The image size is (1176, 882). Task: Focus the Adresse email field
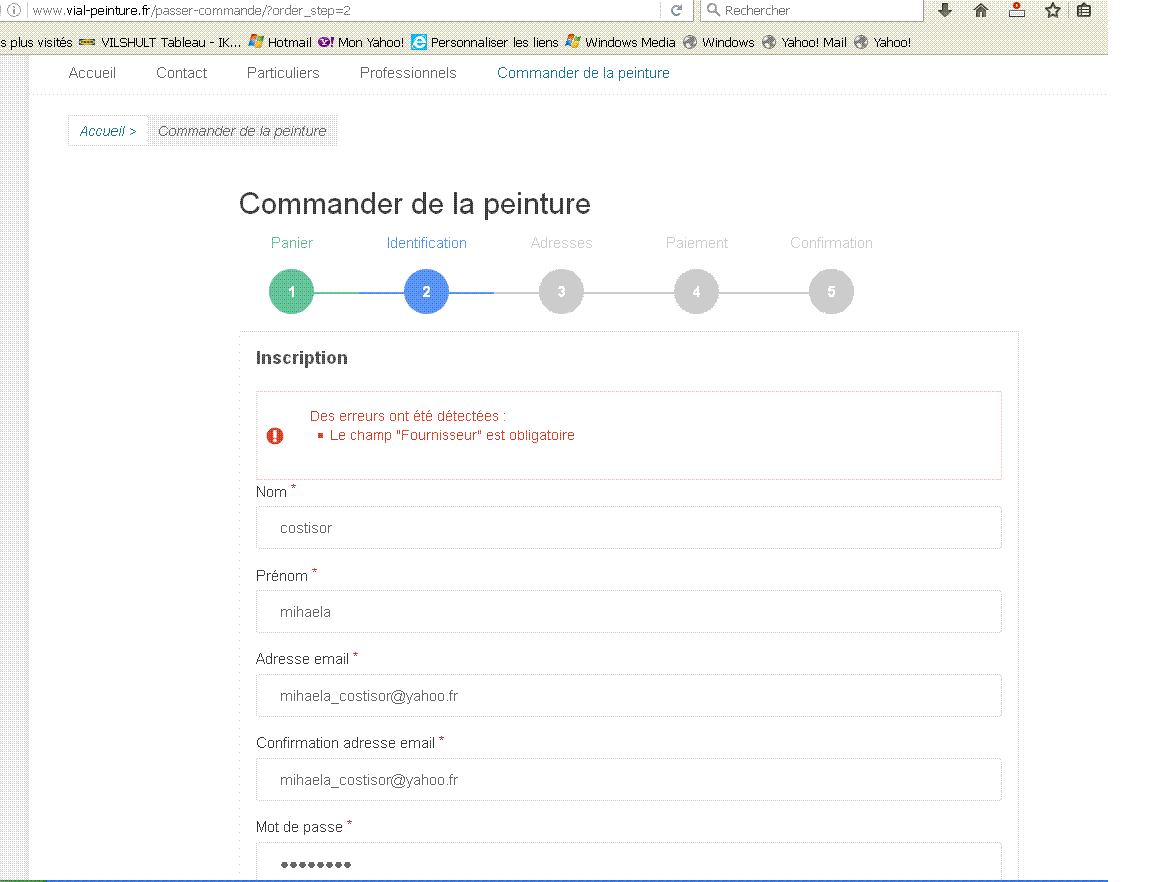pyautogui.click(x=628, y=695)
